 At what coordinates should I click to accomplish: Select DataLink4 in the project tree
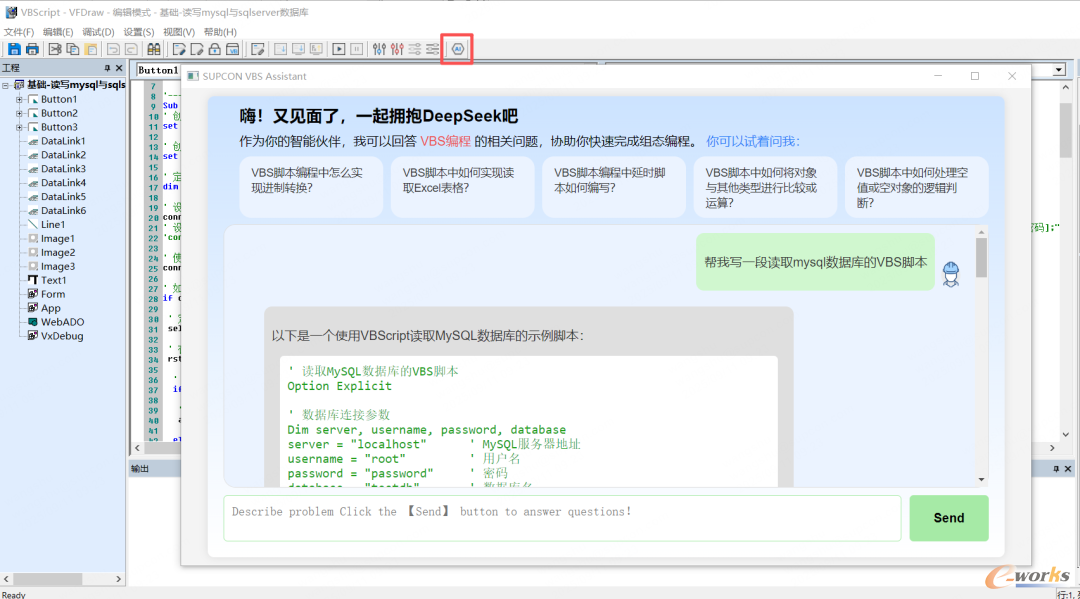(x=63, y=183)
